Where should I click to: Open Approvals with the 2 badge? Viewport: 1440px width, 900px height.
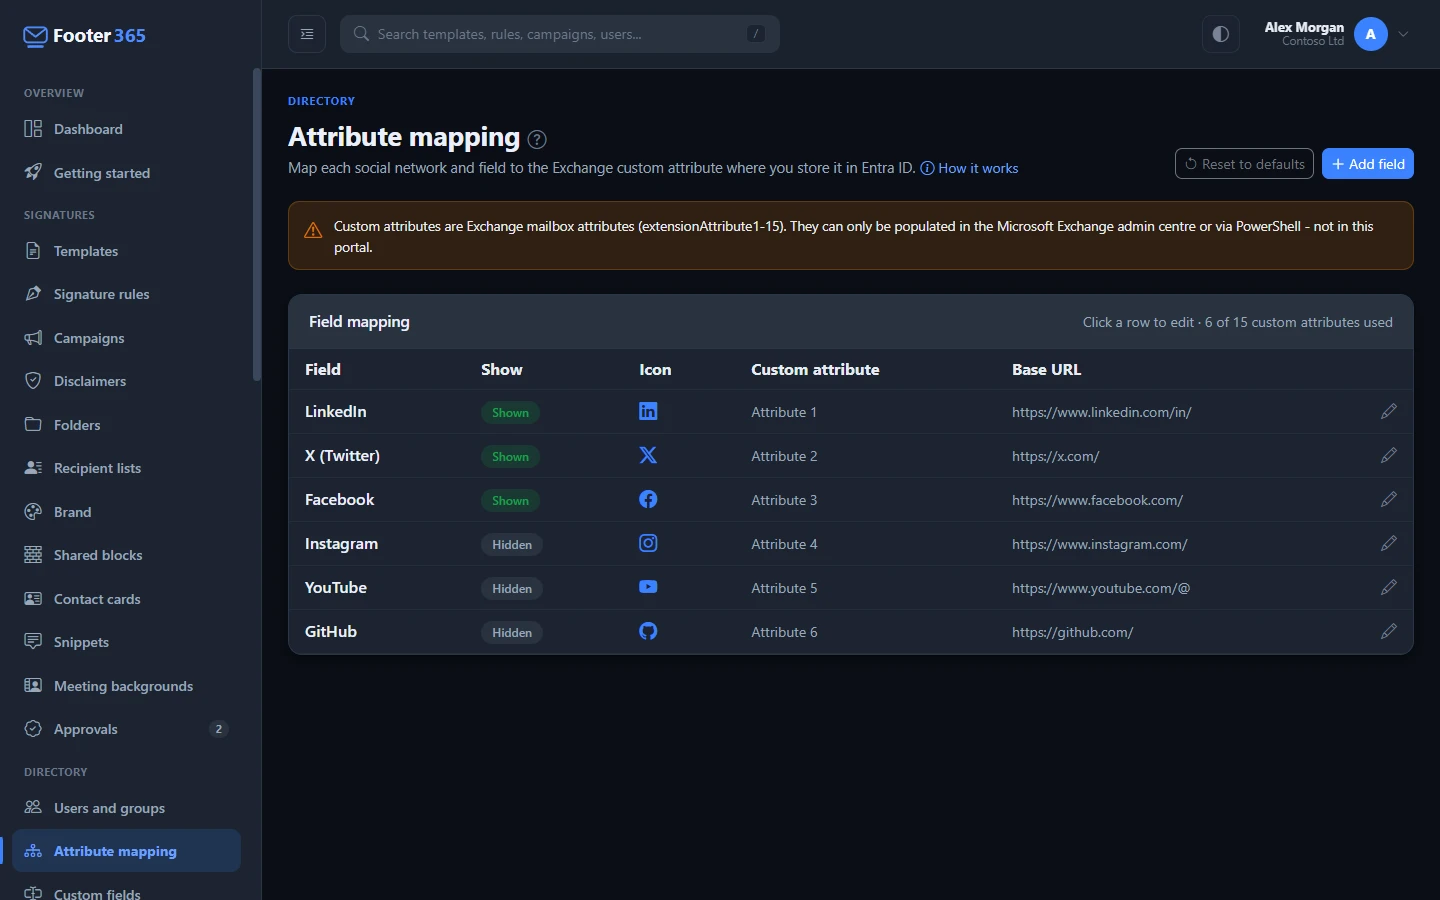tap(126, 729)
